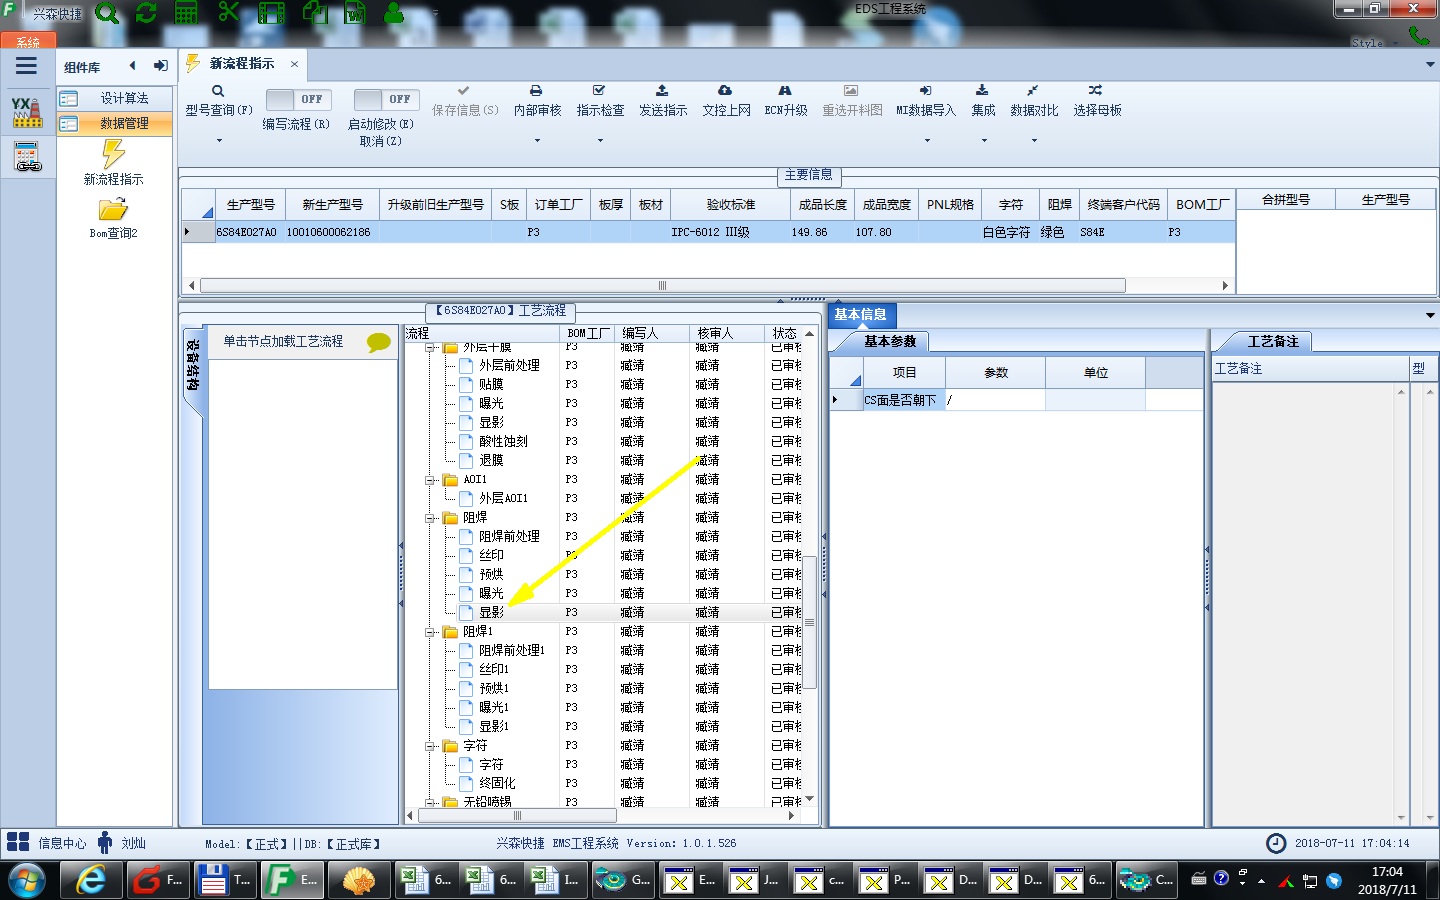This screenshot has width=1440, height=900.
Task: Open dropdown arrow under 内部审核
Action: 537,140
